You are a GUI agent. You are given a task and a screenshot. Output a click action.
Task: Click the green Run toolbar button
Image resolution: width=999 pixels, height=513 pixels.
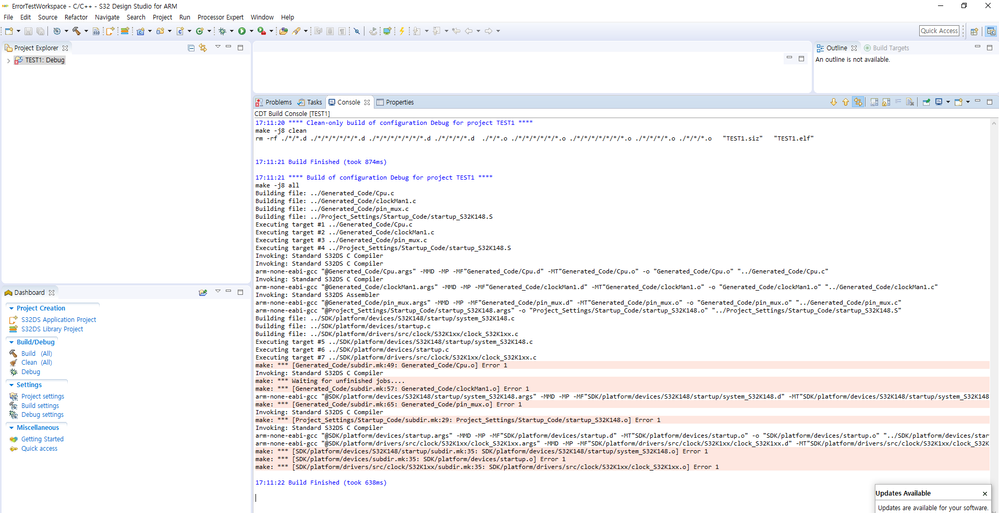coord(241,31)
